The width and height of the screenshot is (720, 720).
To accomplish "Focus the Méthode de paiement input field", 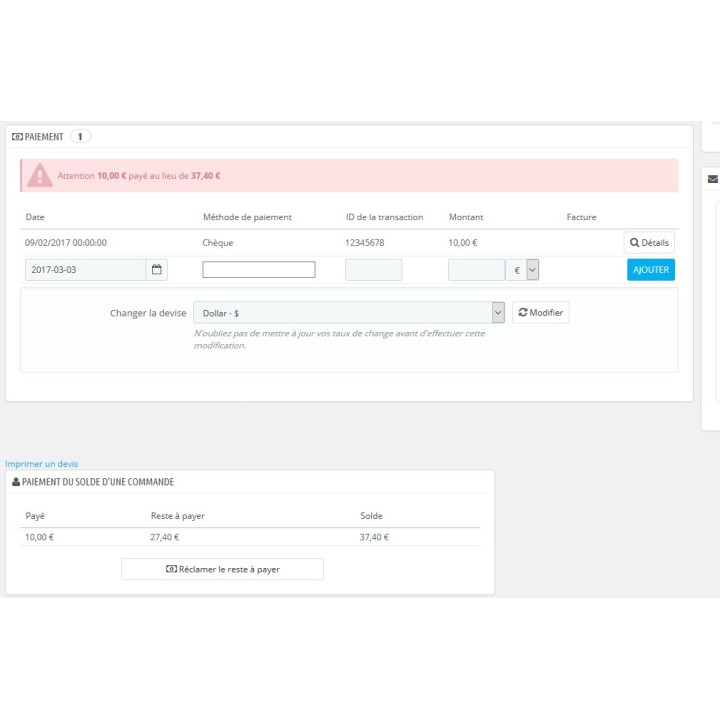I will pyautogui.click(x=259, y=270).
